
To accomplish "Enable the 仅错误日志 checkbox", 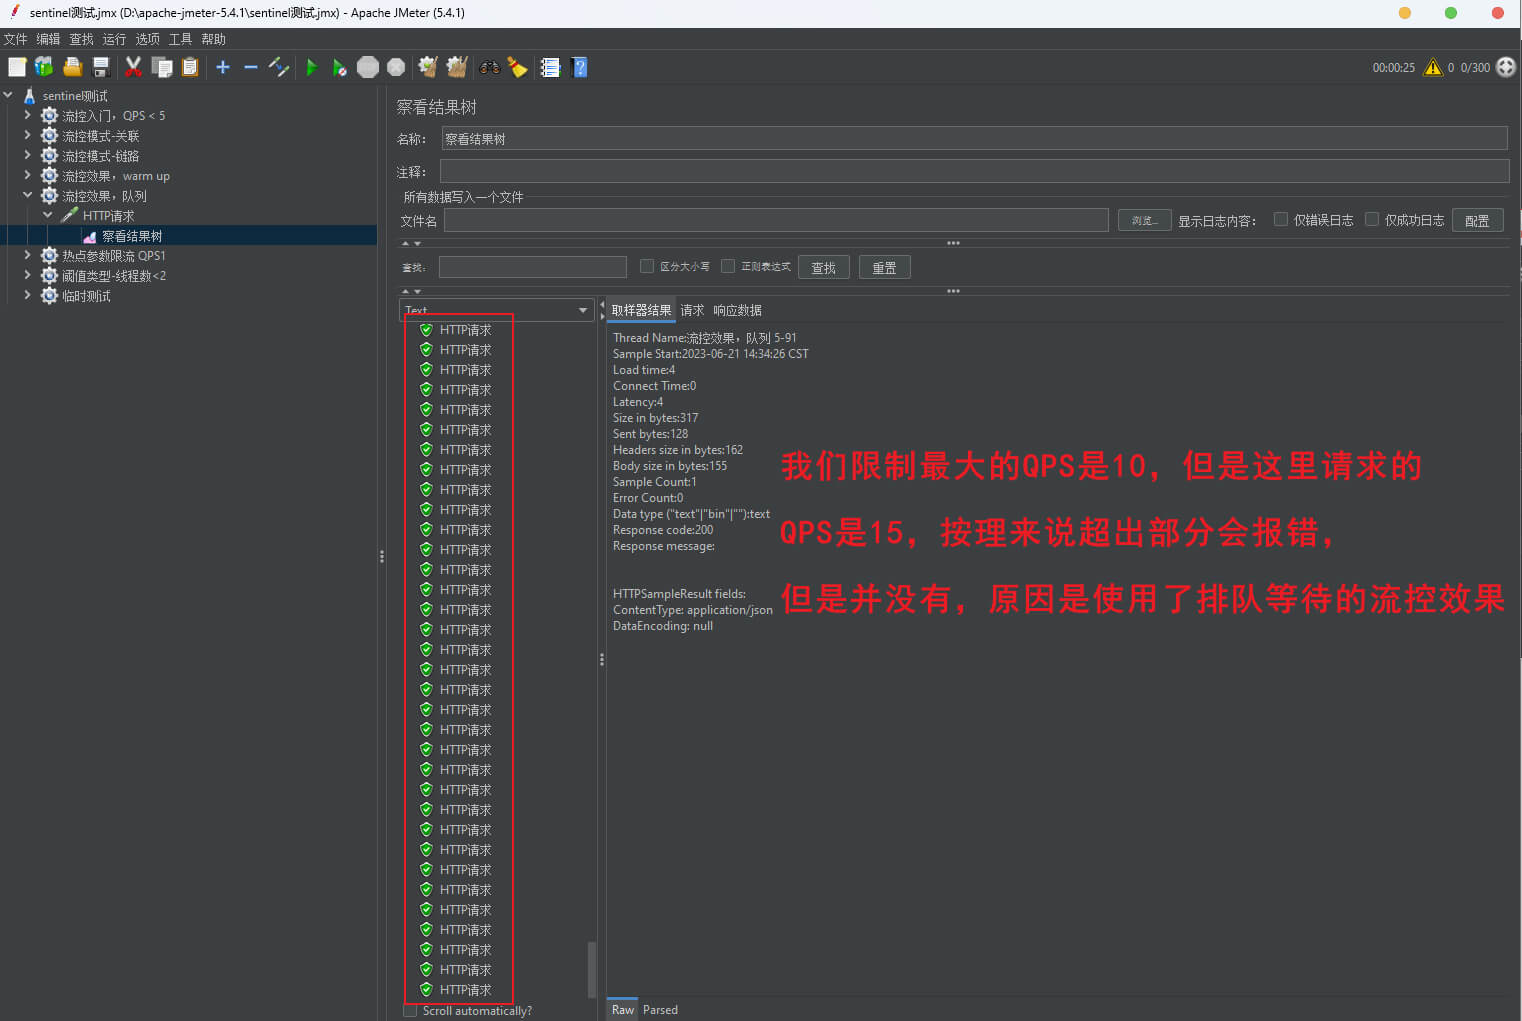I will pos(1280,219).
